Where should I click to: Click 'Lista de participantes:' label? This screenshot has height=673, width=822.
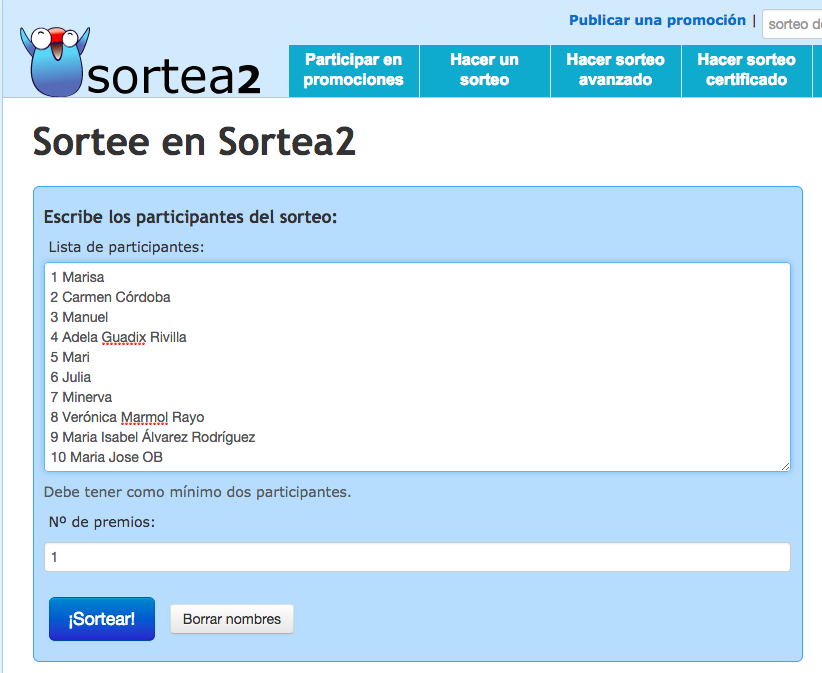tap(126, 247)
